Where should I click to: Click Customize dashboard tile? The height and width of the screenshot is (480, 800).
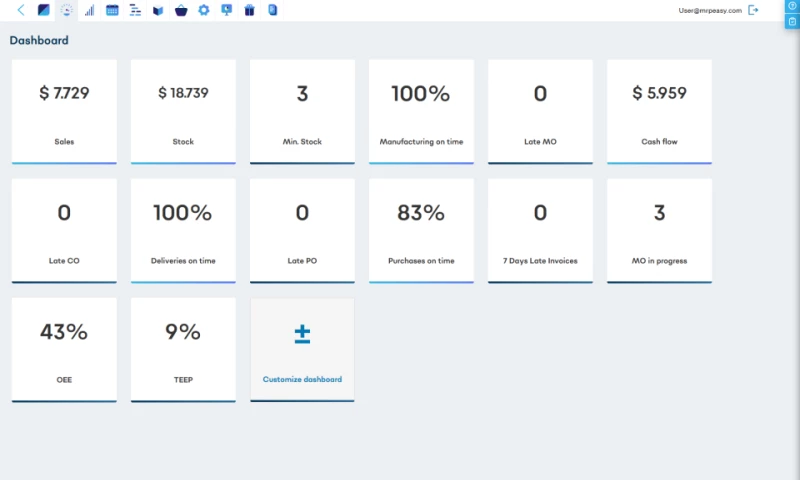[x=302, y=349]
